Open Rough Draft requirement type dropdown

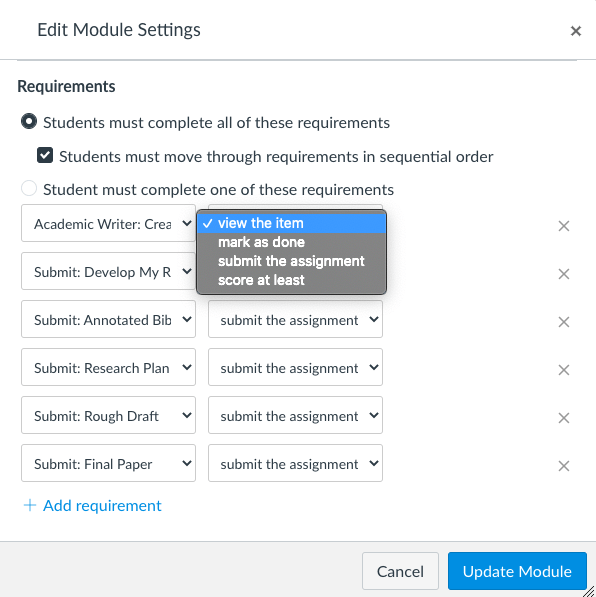click(295, 415)
